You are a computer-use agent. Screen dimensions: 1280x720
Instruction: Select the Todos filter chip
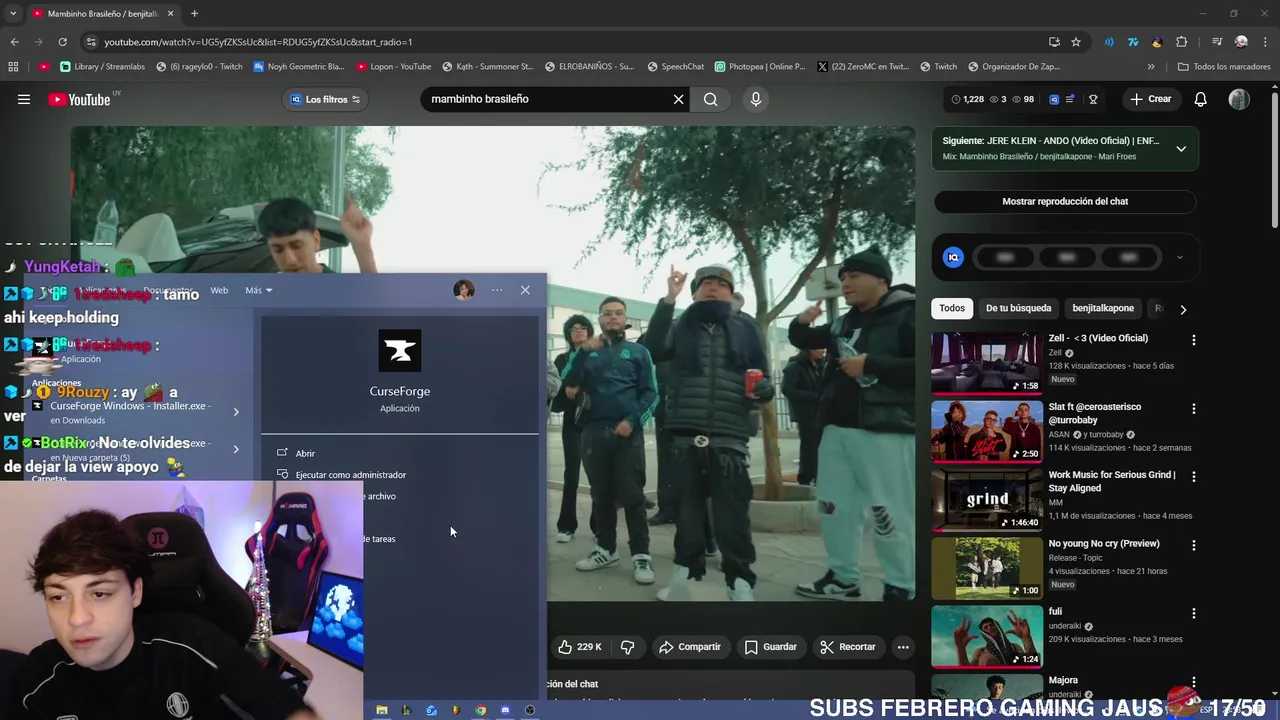click(x=952, y=308)
